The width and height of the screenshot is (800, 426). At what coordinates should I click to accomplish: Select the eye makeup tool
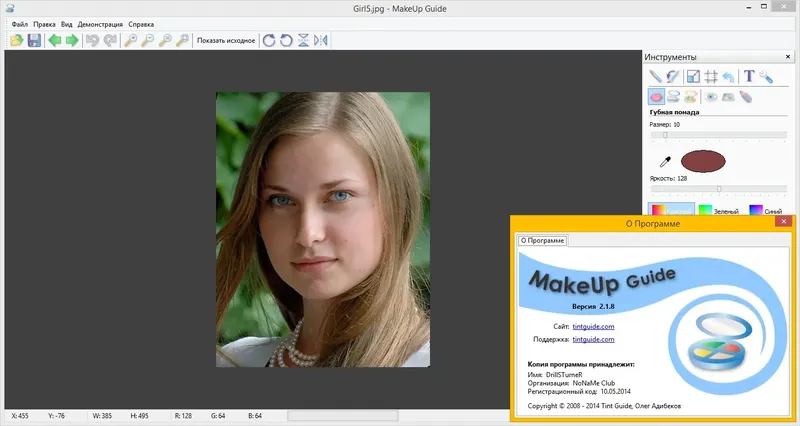tap(711, 96)
